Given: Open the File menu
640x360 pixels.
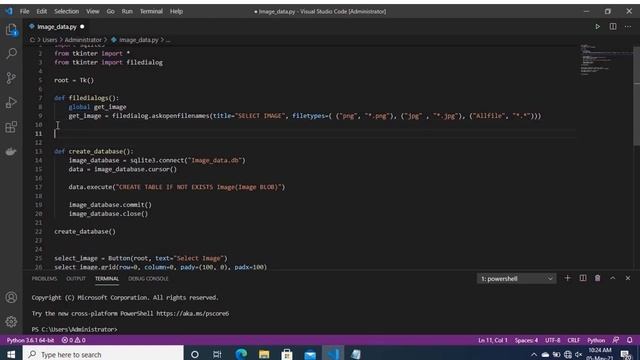Looking at the screenshot, I should [x=24, y=11].
